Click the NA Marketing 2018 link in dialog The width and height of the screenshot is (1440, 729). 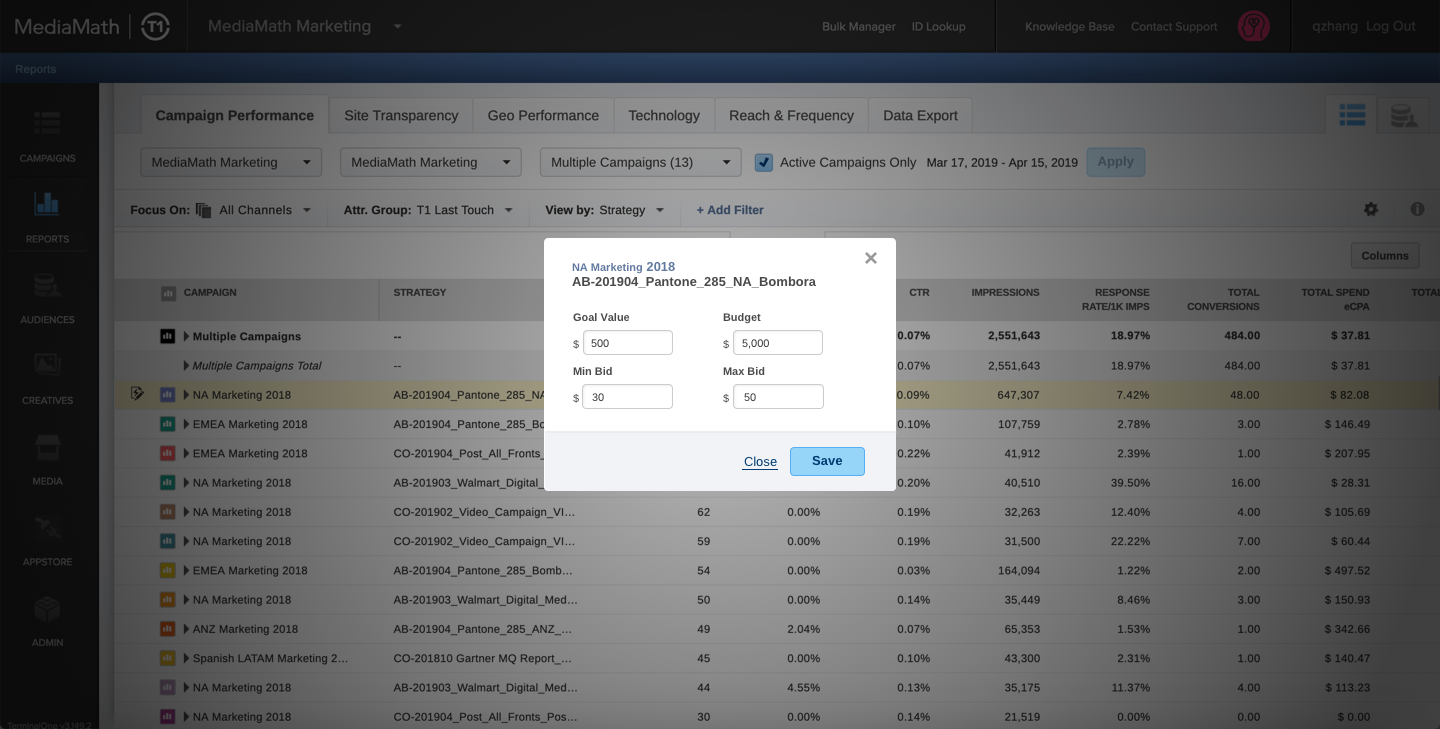(623, 267)
